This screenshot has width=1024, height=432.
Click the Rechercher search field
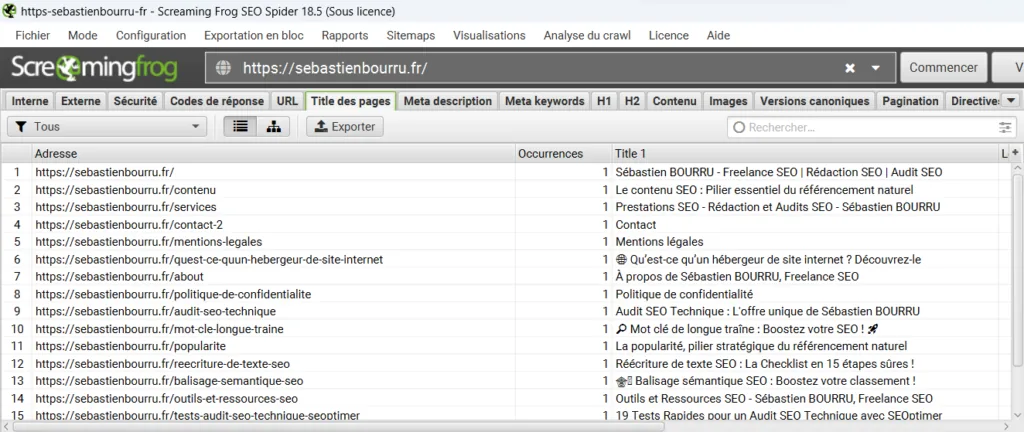pyautogui.click(x=872, y=127)
